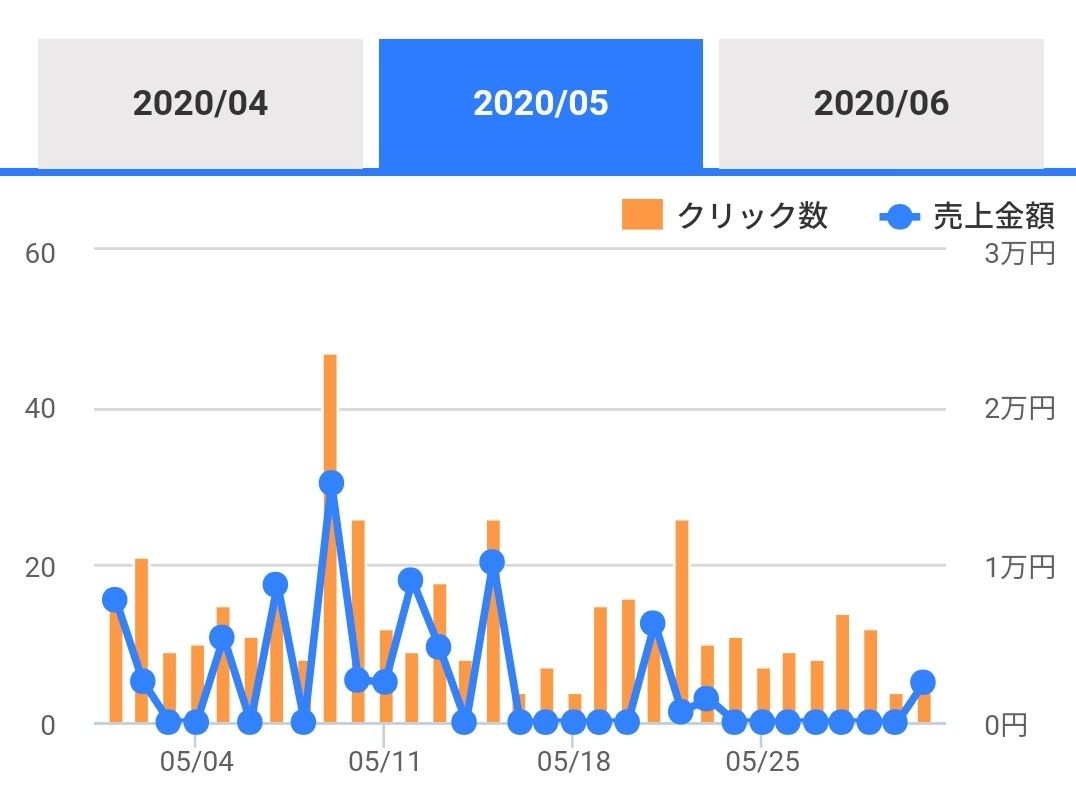The image size is (1076, 789).
Task: Click the 05/18 date axis label
Action: (x=574, y=763)
